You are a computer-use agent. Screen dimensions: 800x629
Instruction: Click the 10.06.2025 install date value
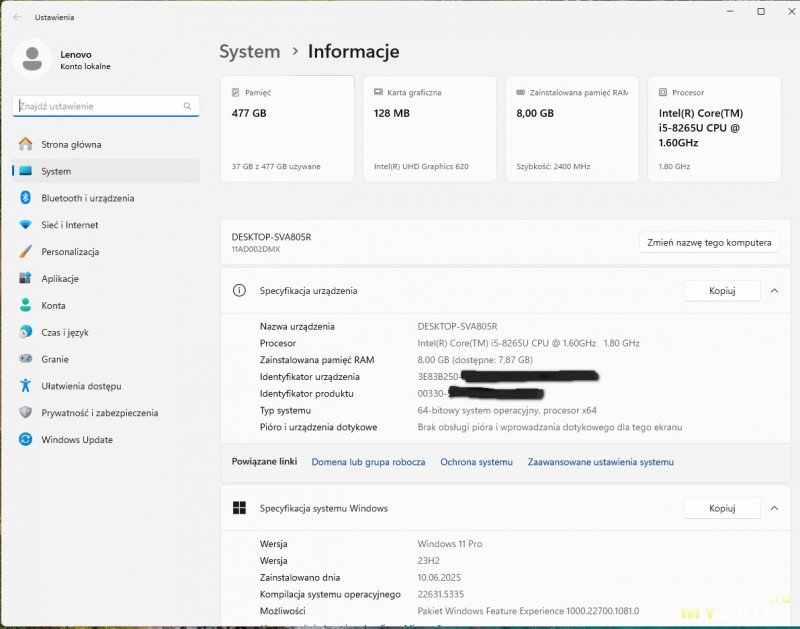coord(439,577)
